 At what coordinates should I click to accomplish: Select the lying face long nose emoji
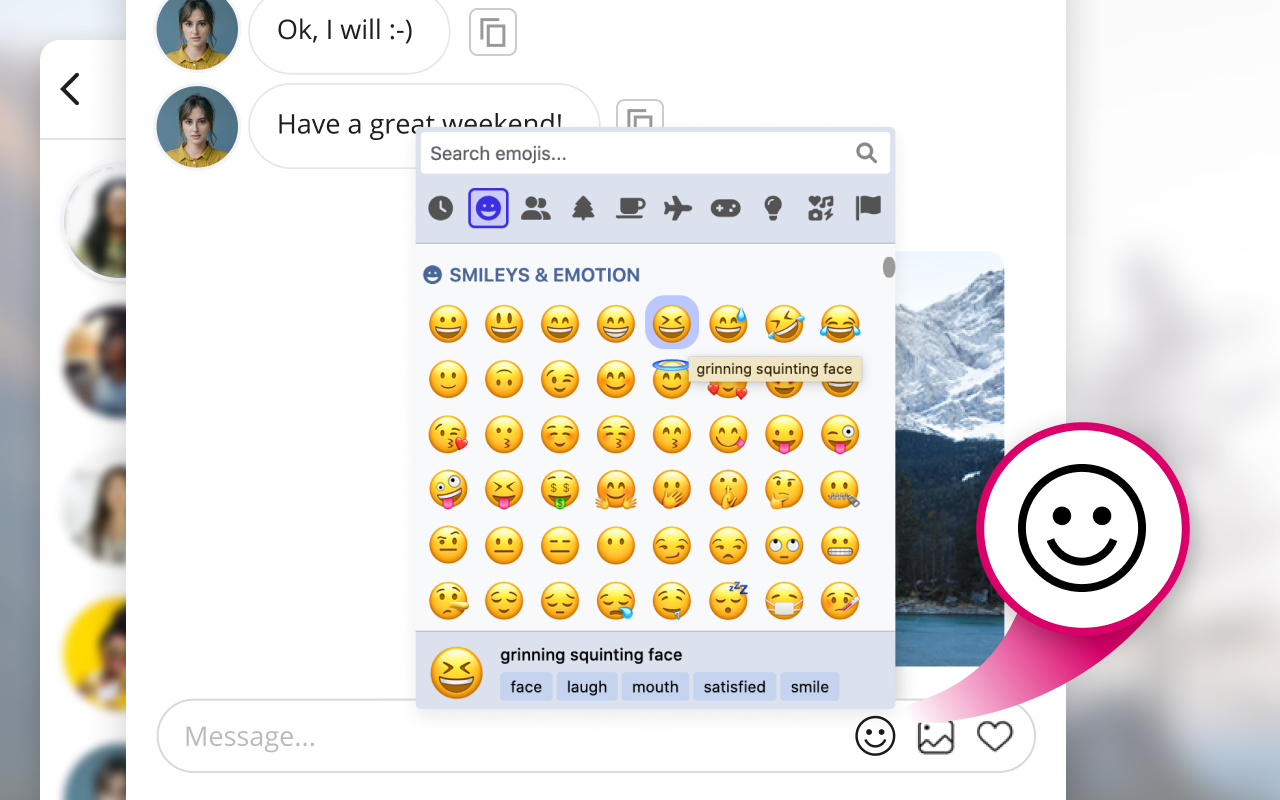click(448, 601)
